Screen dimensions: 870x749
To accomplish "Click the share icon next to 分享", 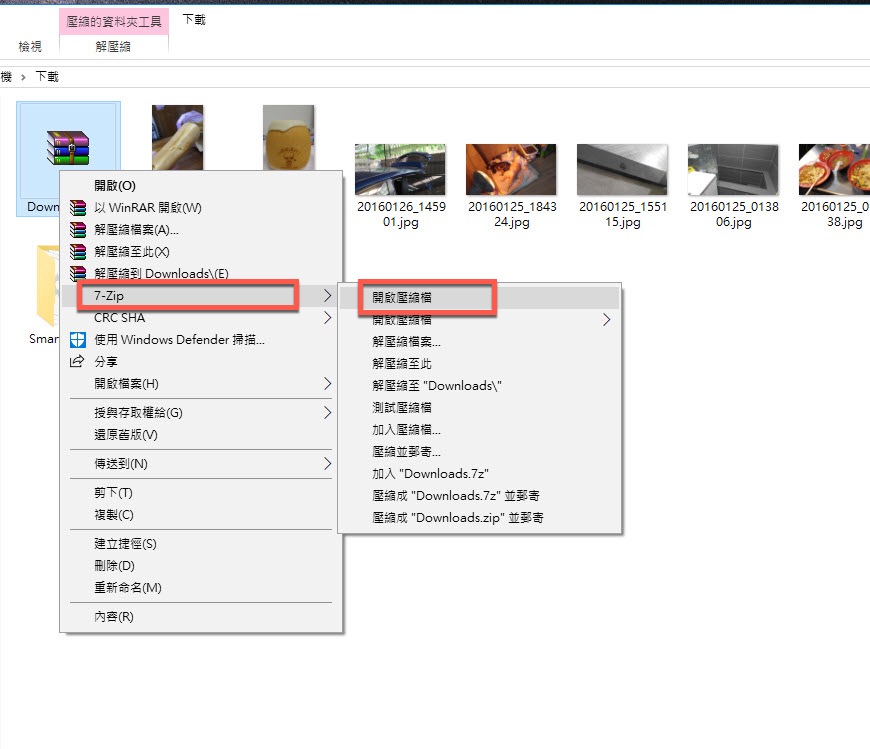I will click(x=77, y=362).
